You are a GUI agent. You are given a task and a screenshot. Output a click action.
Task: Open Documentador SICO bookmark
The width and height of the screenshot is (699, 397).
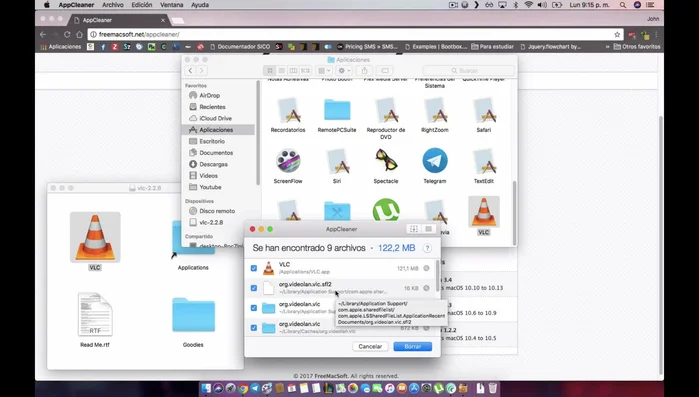click(240, 47)
